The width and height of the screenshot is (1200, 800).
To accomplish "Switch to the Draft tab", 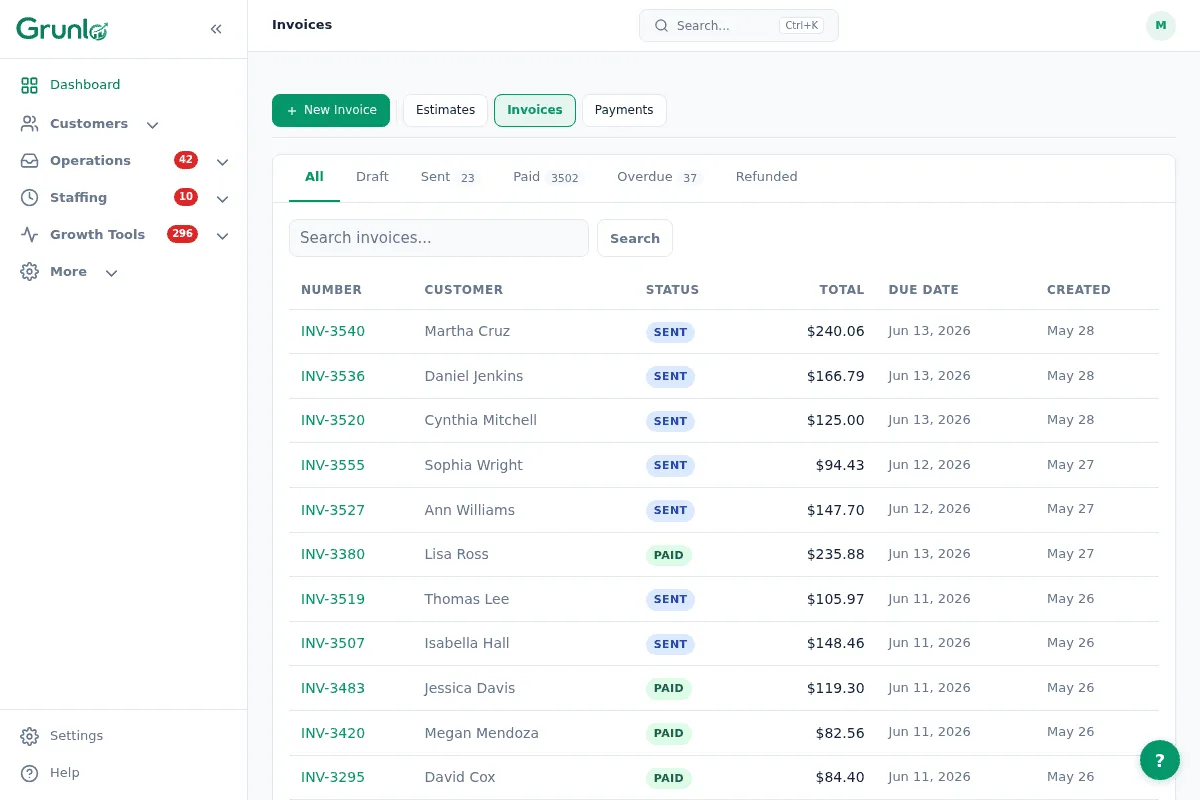I will tap(372, 177).
